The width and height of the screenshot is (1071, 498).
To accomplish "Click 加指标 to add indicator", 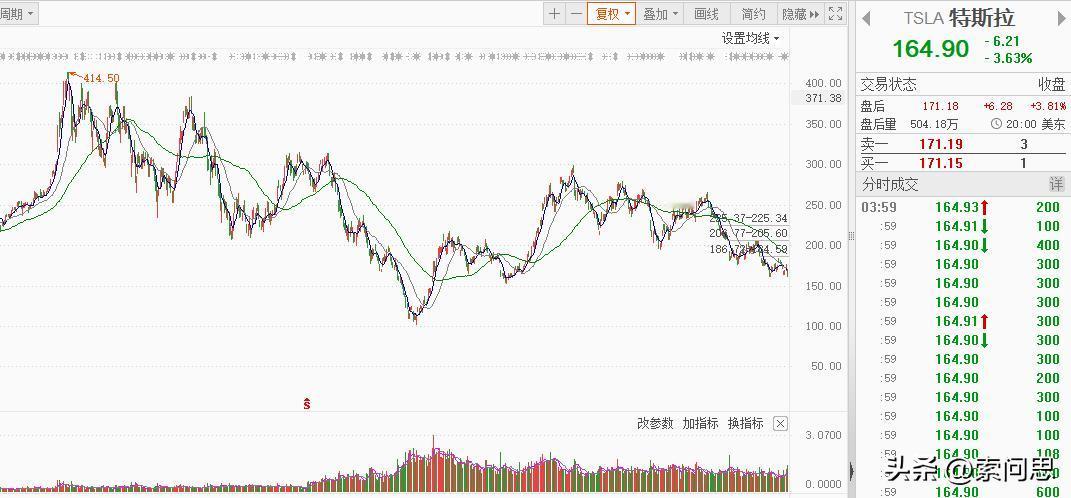I will click(x=700, y=424).
